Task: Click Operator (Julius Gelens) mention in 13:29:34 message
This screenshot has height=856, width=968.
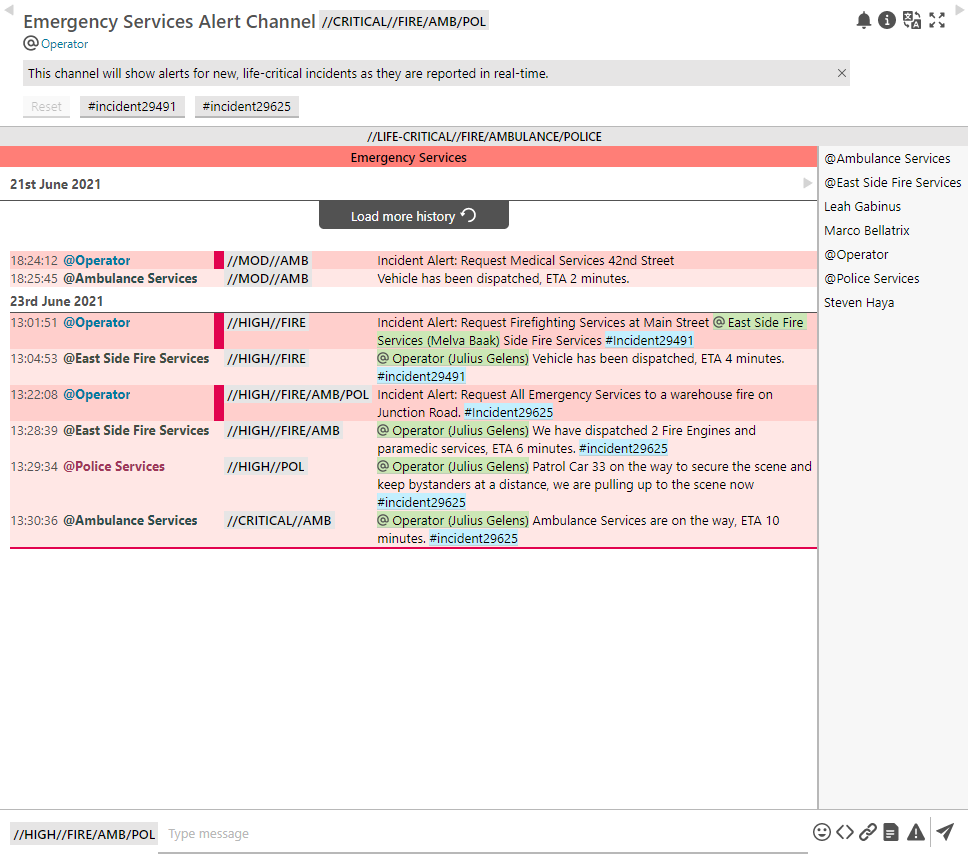Action: (453, 467)
